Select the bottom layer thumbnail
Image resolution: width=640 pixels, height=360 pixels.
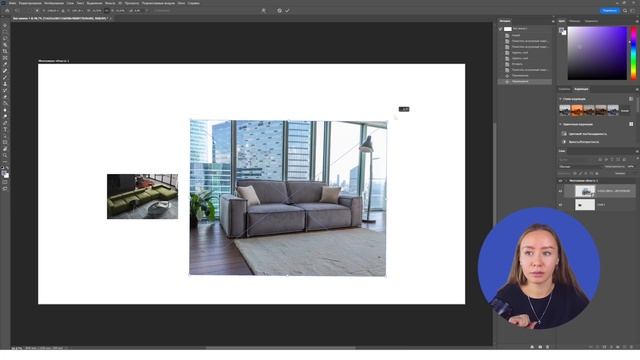(x=585, y=204)
